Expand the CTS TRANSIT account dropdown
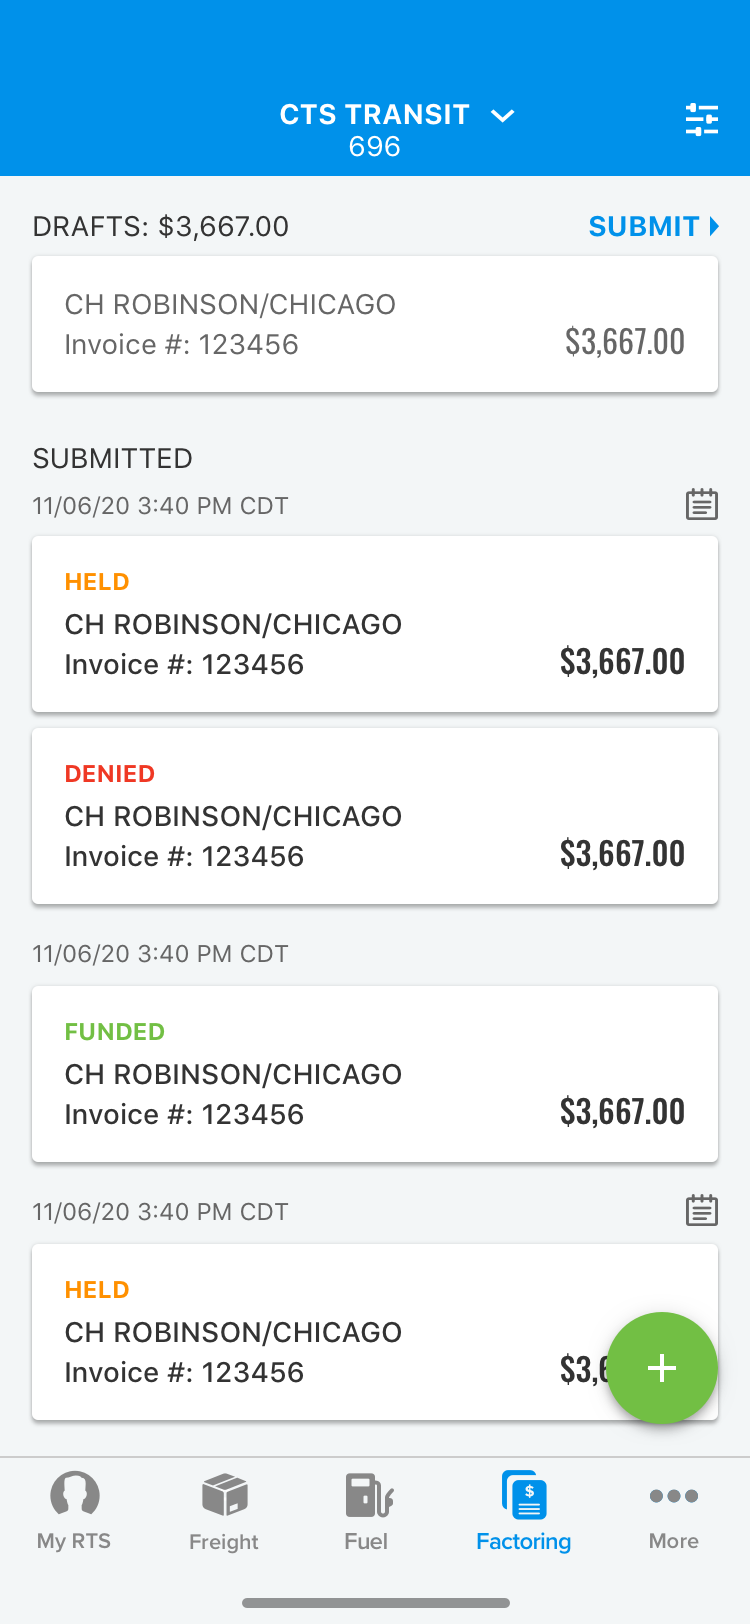 tap(503, 116)
